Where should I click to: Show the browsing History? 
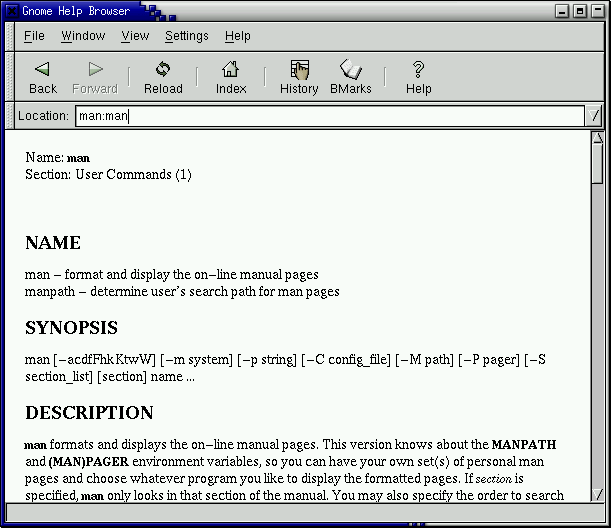(299, 77)
